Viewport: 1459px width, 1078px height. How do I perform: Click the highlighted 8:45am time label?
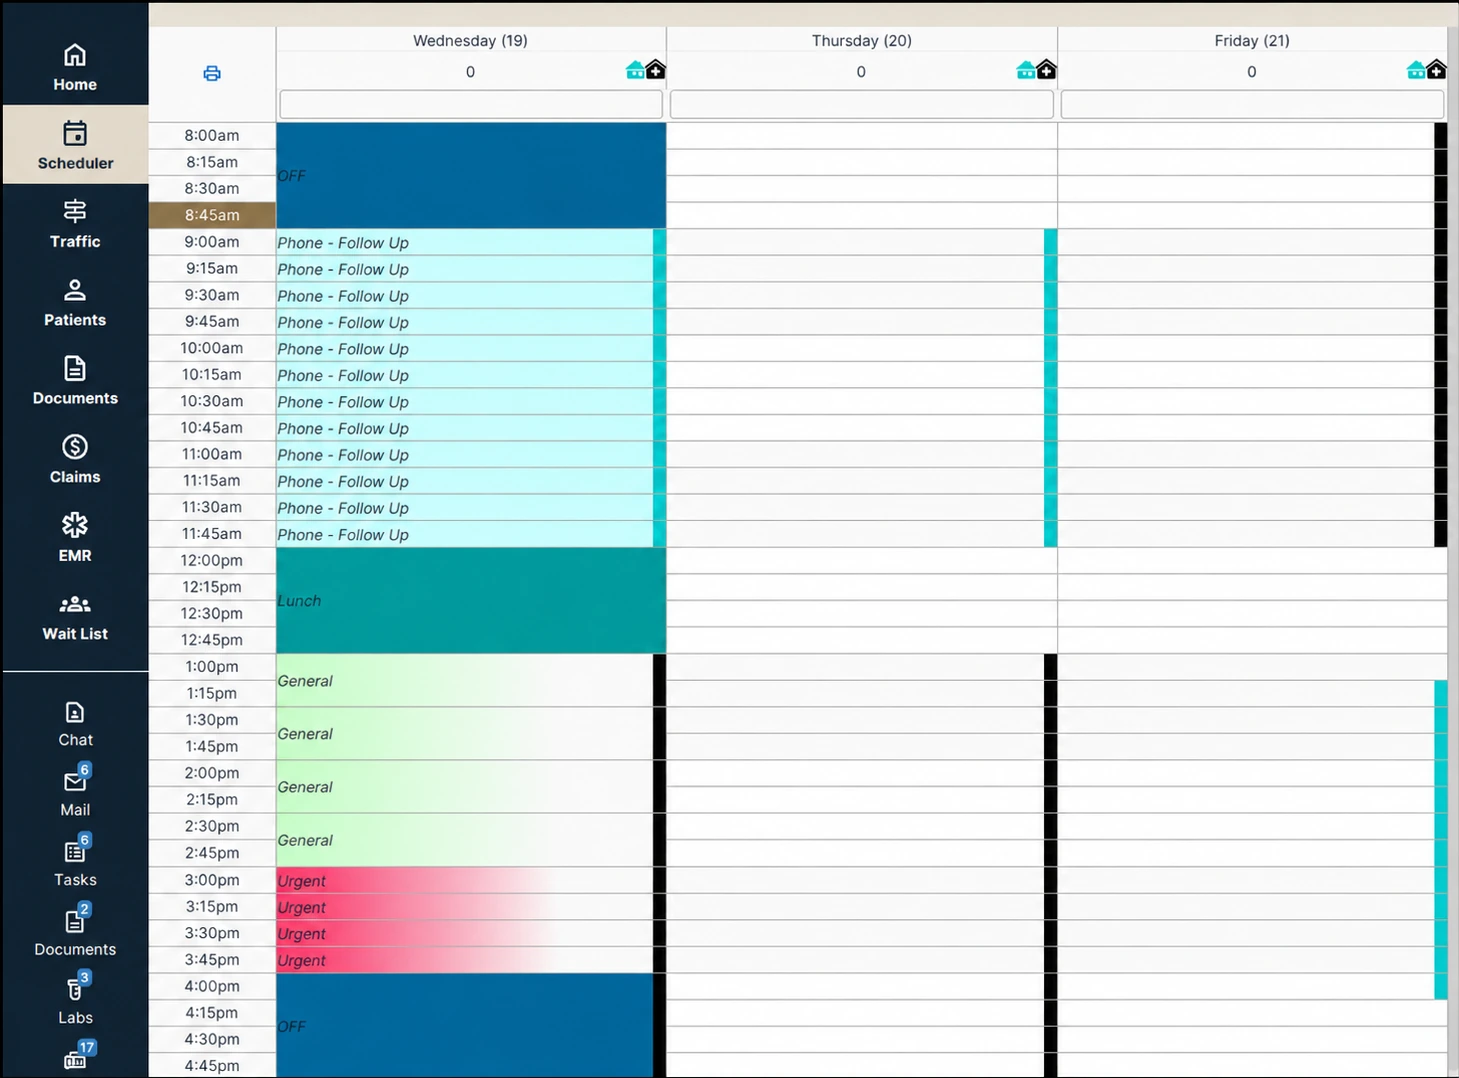coord(212,215)
